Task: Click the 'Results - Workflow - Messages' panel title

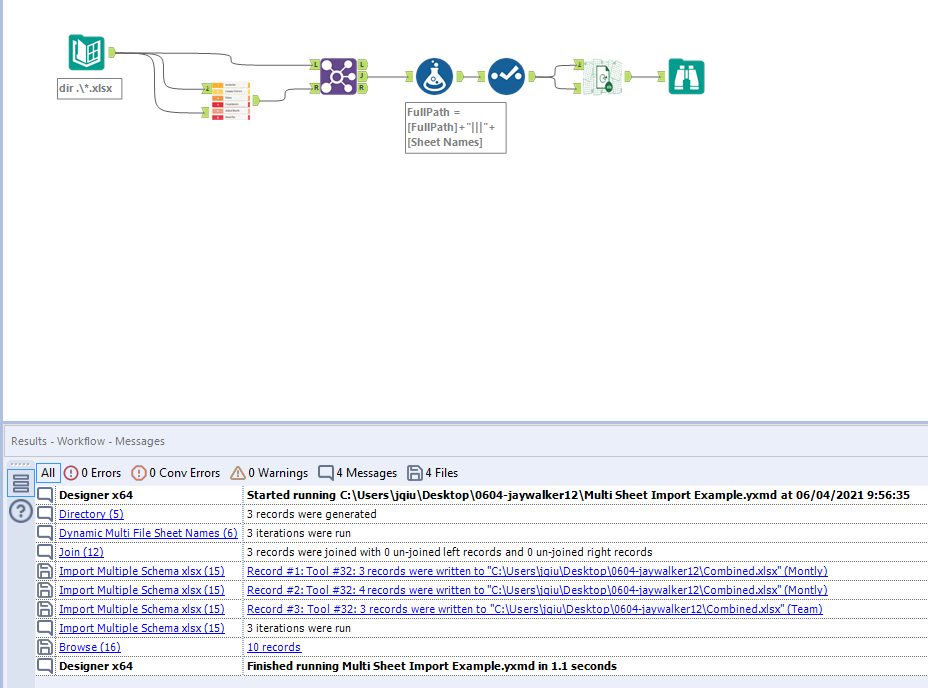Action: pyautogui.click(x=88, y=441)
